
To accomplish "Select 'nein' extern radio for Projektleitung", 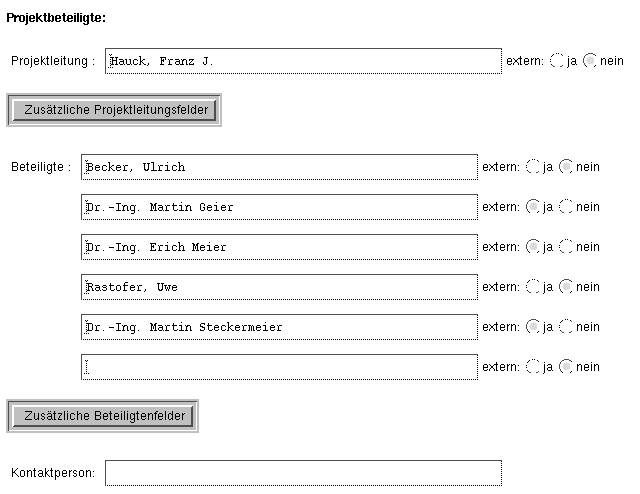I will click(x=590, y=61).
